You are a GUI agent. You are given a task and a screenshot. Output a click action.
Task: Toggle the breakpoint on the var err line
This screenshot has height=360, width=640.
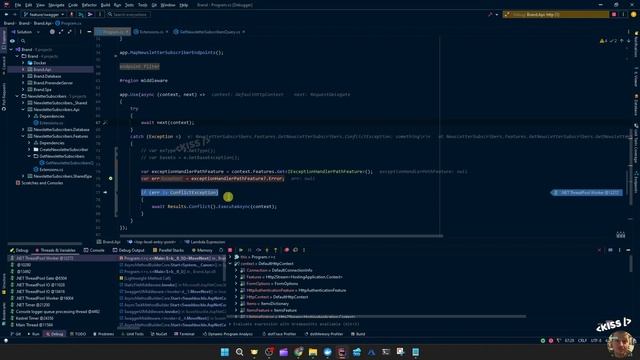pos(111,178)
